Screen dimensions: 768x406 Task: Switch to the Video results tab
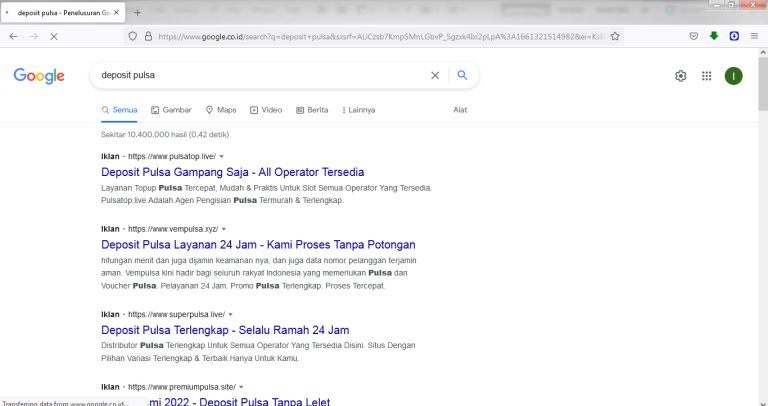tap(266, 110)
